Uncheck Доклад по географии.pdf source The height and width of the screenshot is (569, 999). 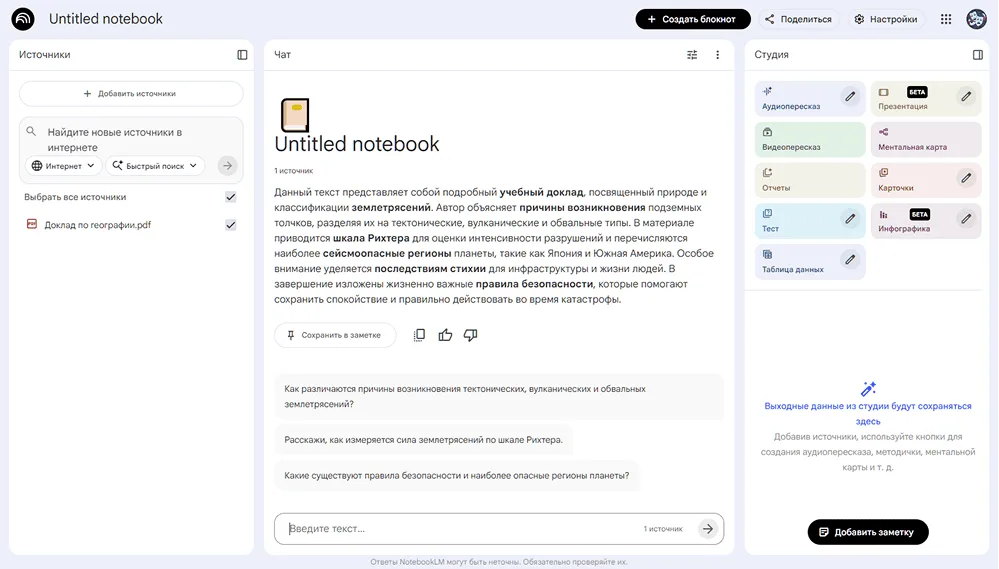[231, 225]
